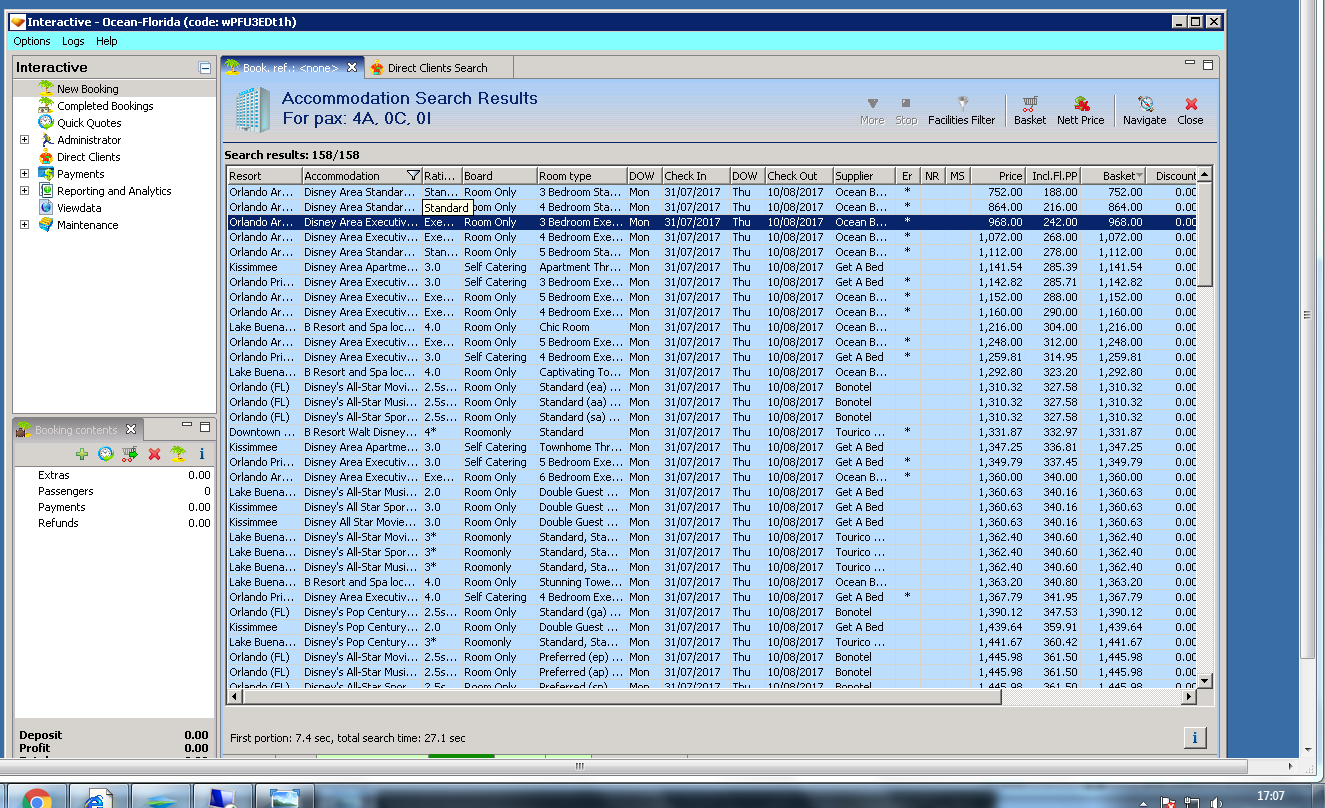This screenshot has width=1325, height=808.
Task: Click the cart arrow icon in Booking contents
Action: coord(130,454)
